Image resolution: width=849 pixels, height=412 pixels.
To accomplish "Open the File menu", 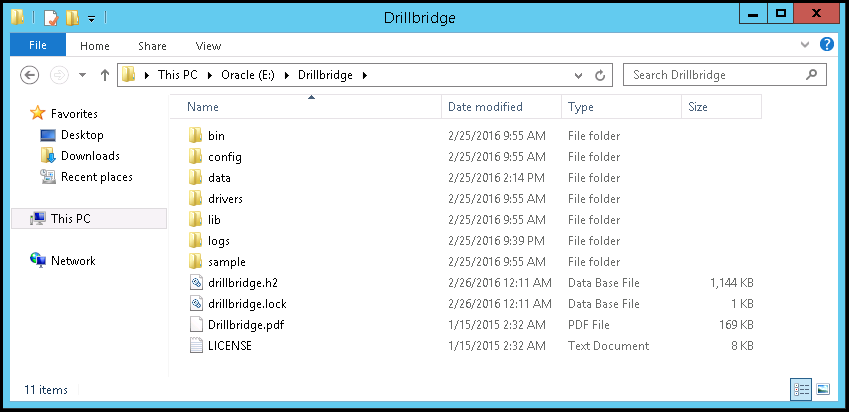I will click(x=38, y=45).
